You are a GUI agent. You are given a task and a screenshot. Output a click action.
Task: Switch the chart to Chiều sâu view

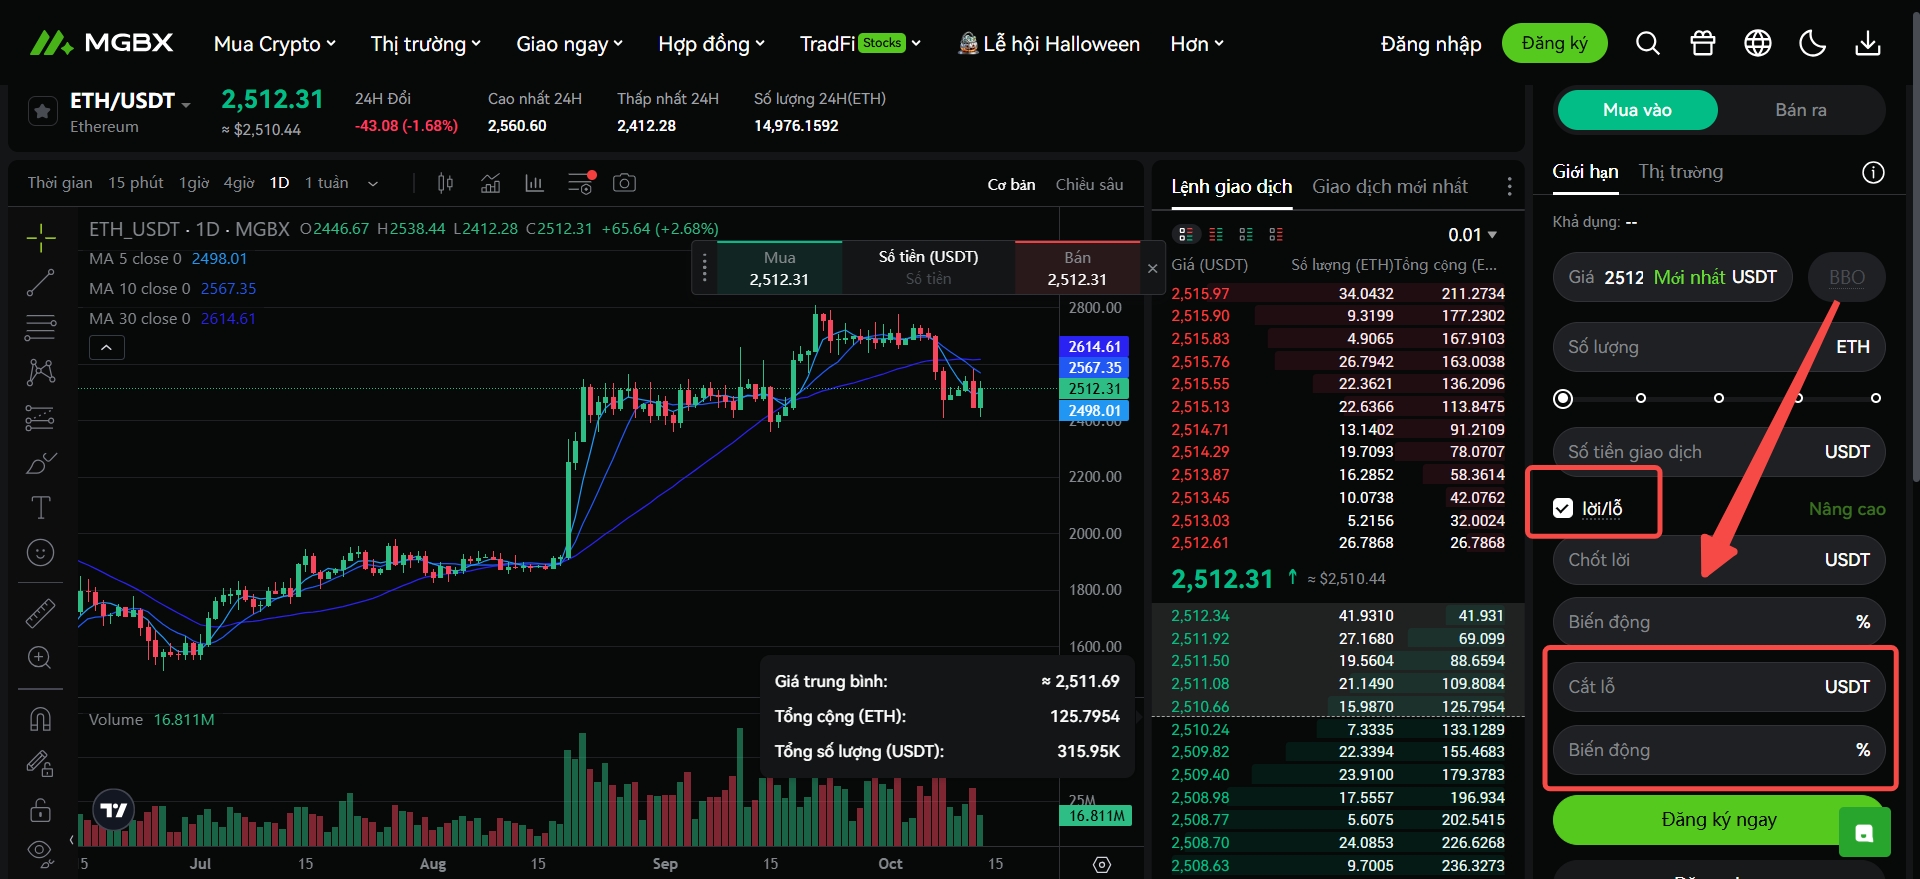[x=1089, y=184]
